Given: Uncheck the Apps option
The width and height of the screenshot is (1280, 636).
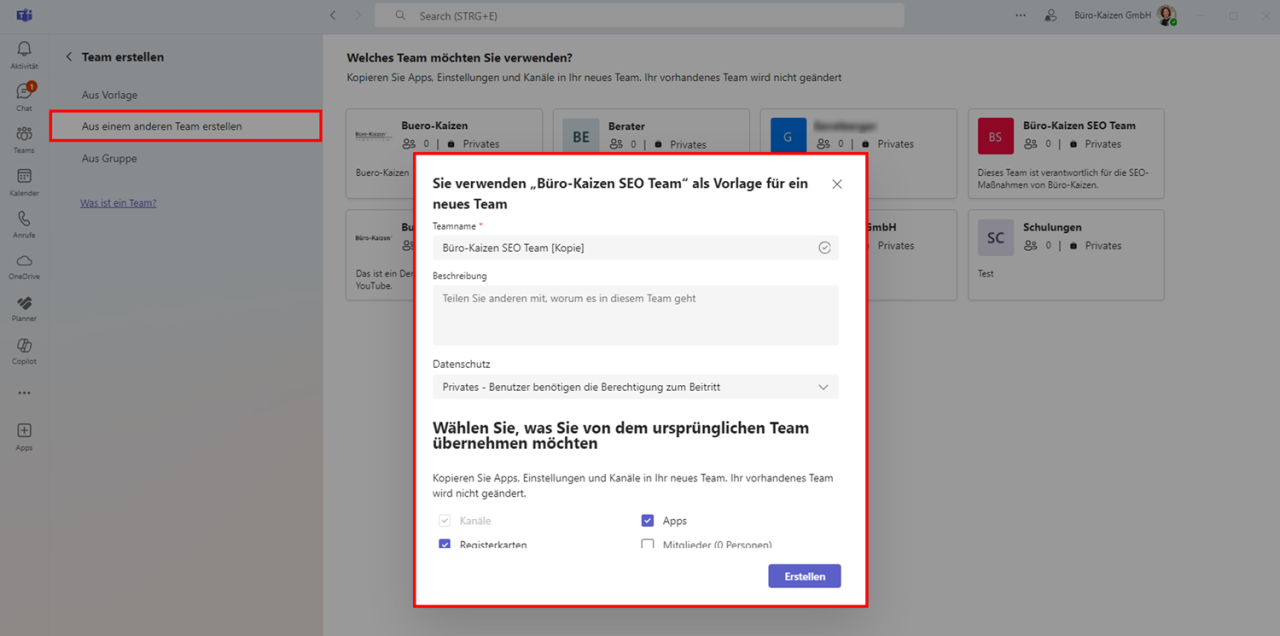Looking at the screenshot, I should [648, 520].
